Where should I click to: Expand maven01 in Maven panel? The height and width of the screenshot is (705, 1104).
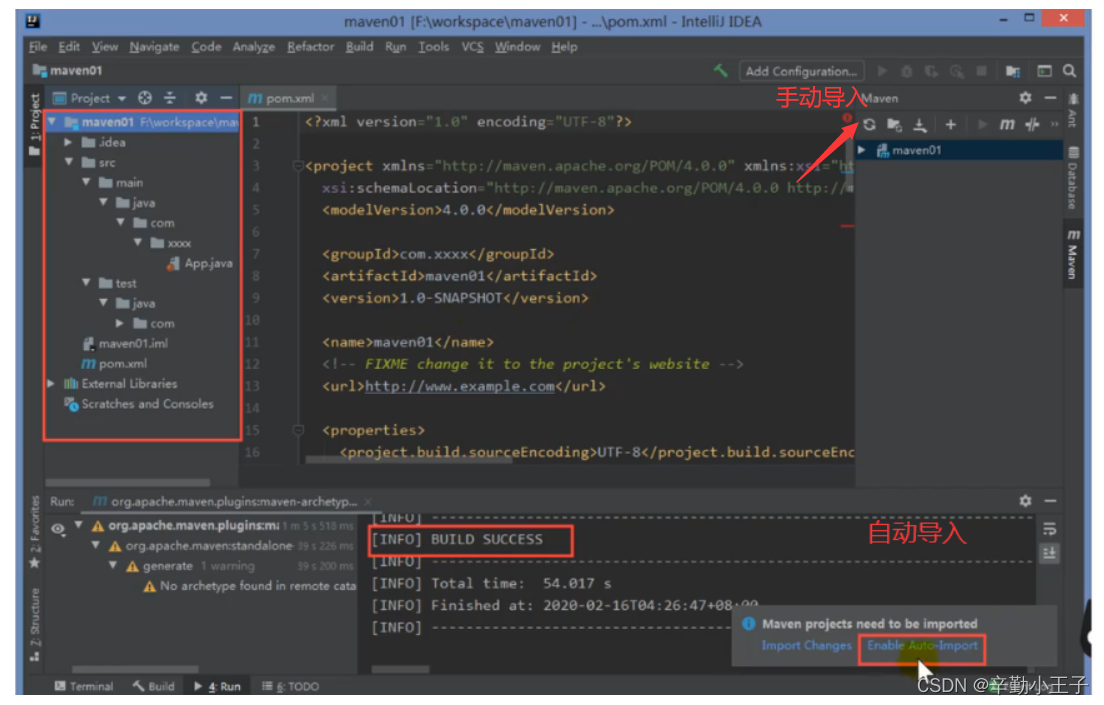(861, 150)
